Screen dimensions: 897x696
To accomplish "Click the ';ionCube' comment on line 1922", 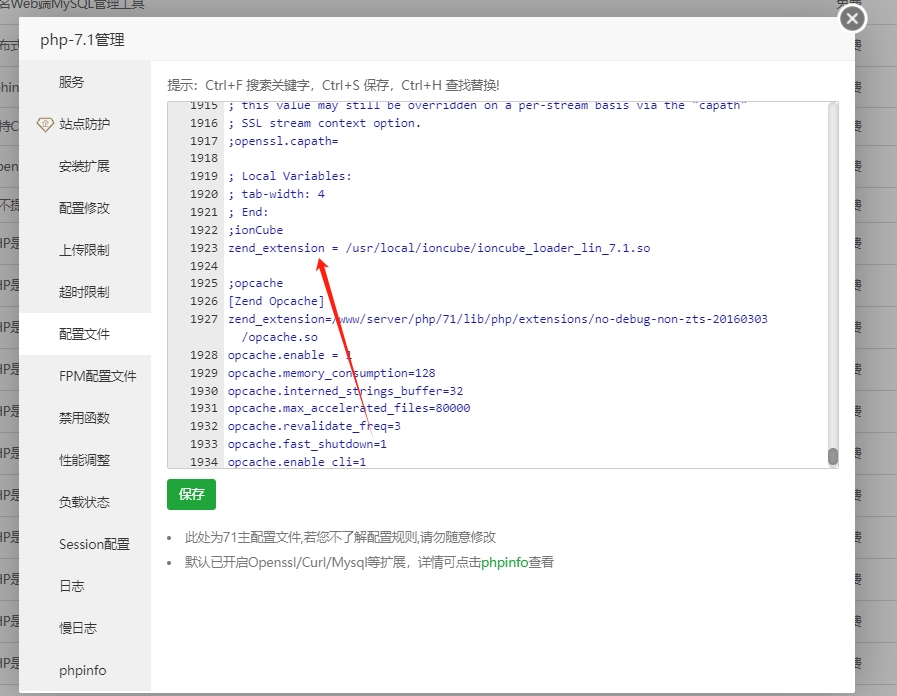I will pos(255,230).
